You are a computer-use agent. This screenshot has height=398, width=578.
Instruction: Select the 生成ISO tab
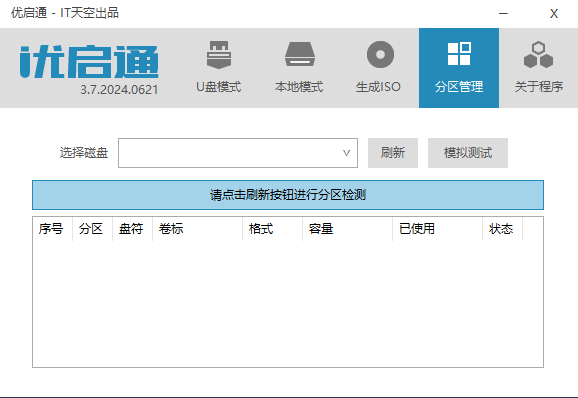379,68
